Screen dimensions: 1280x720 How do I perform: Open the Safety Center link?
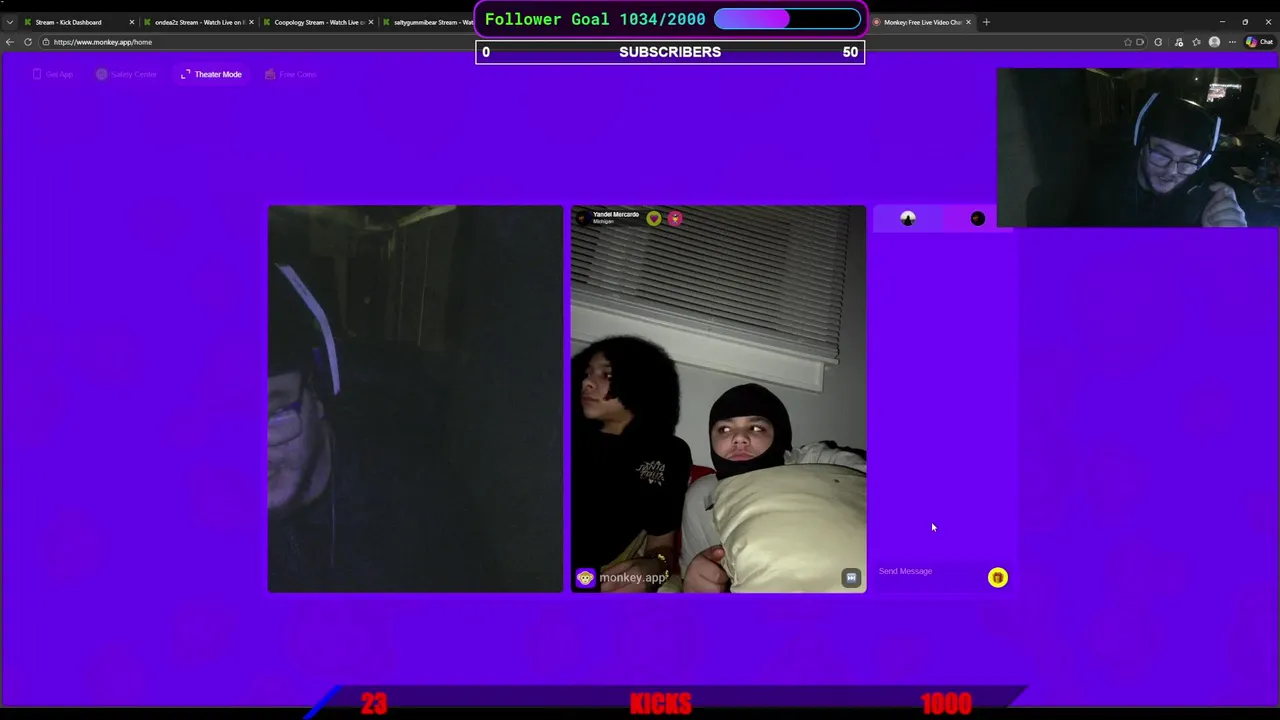(x=127, y=74)
